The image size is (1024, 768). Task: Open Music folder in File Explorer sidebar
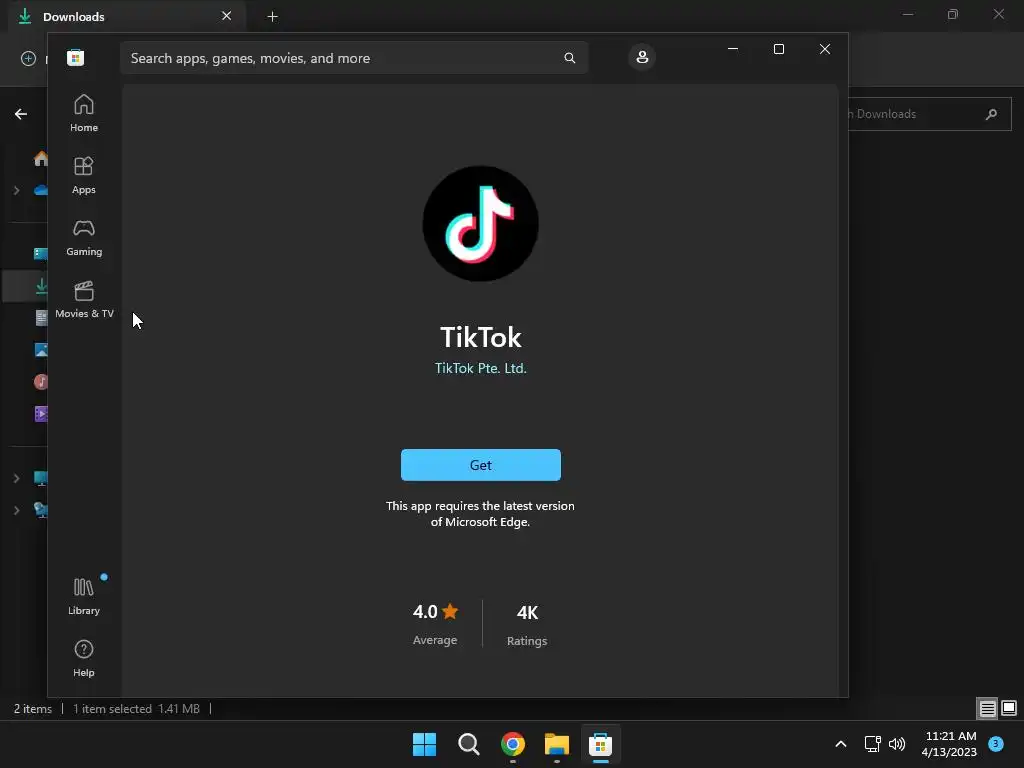40,381
